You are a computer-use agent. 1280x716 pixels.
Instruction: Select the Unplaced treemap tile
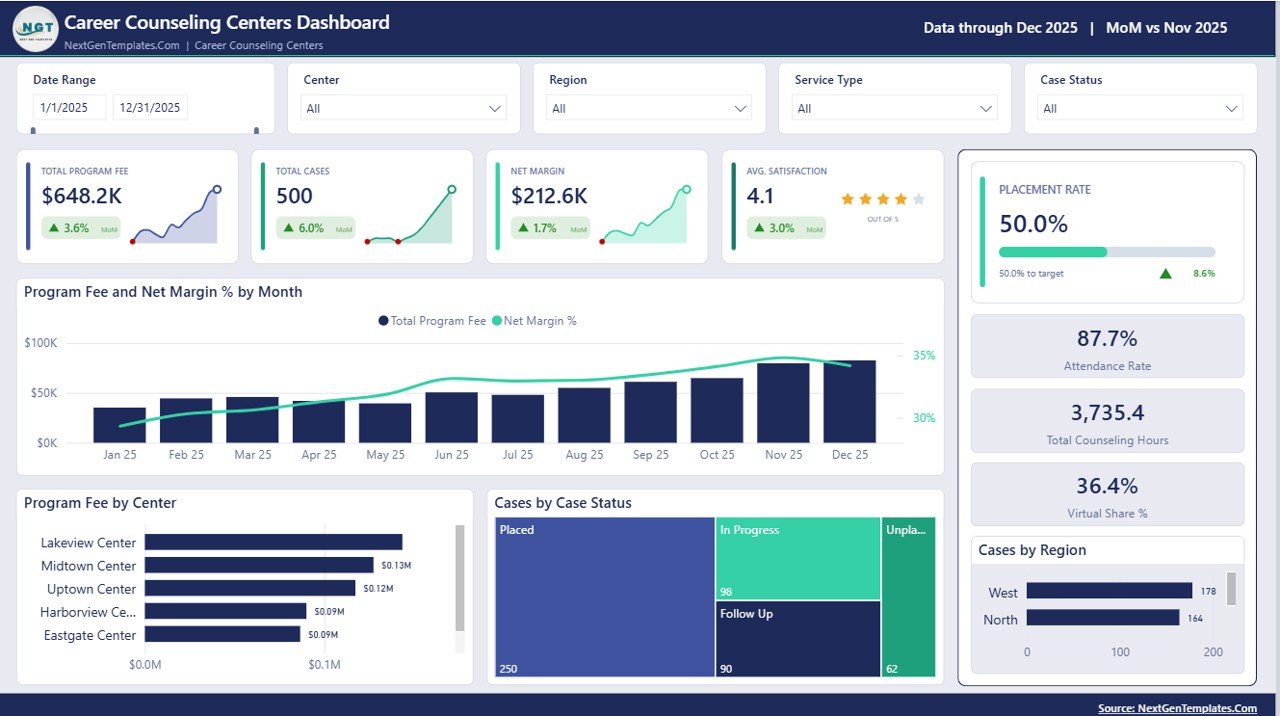(909, 597)
